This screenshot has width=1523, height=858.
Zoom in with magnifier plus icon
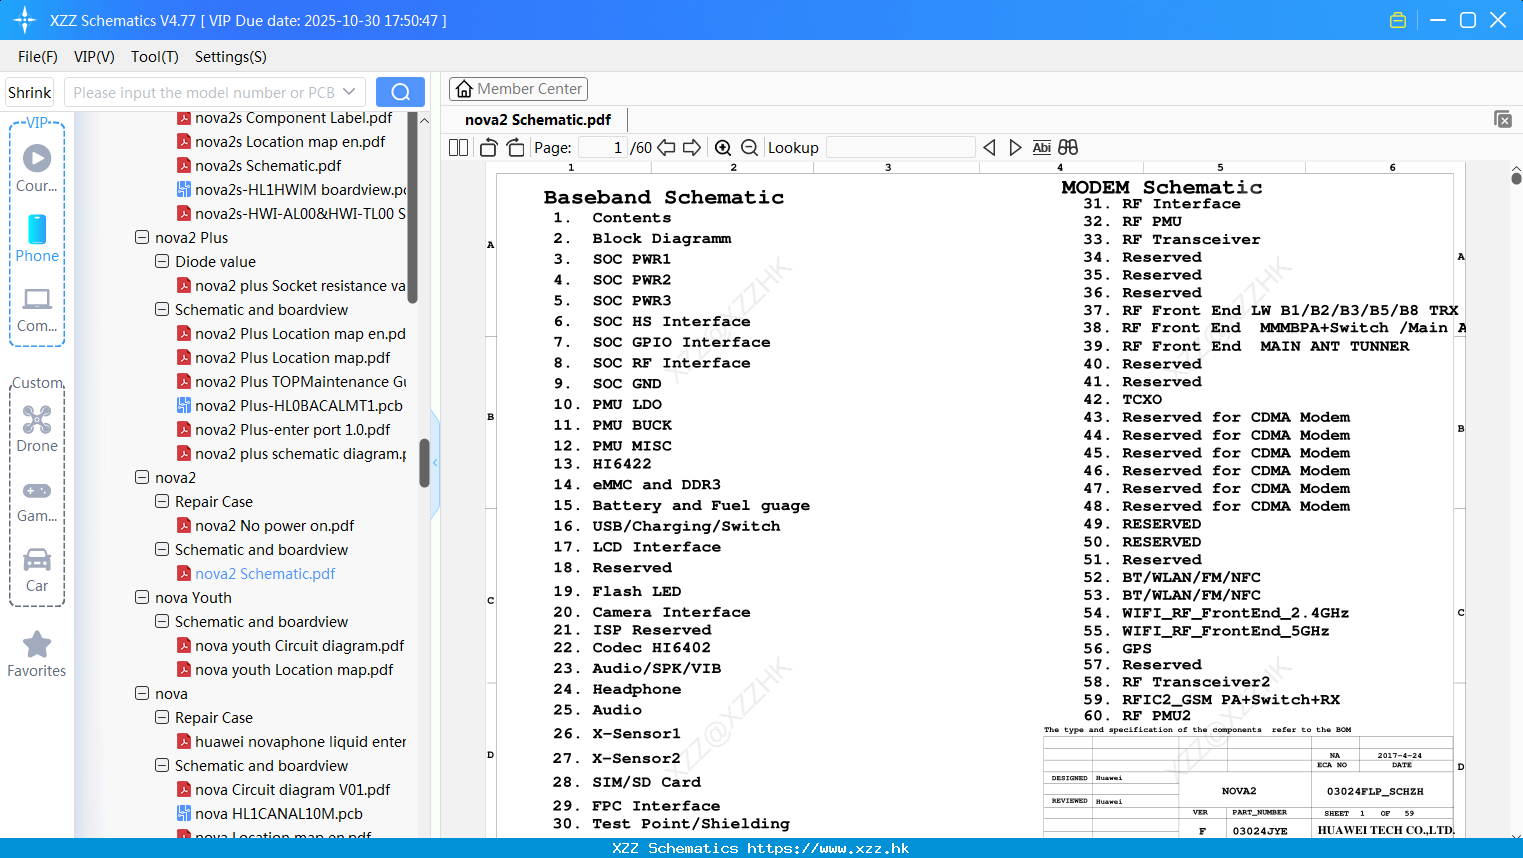pos(723,148)
